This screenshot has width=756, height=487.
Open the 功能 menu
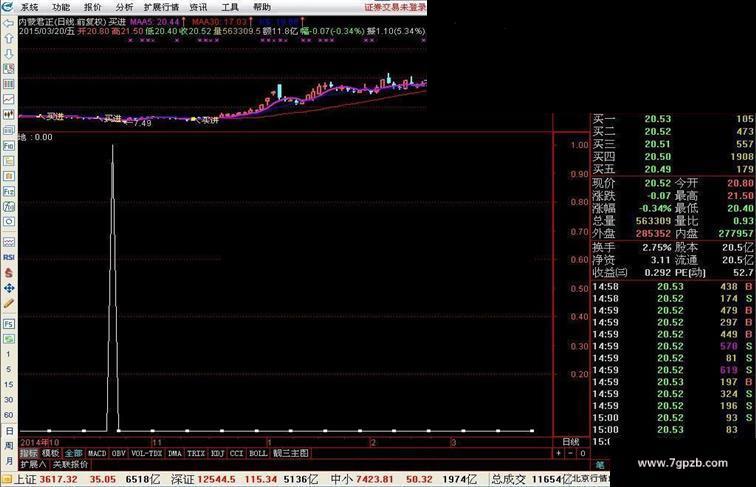(x=61, y=7)
